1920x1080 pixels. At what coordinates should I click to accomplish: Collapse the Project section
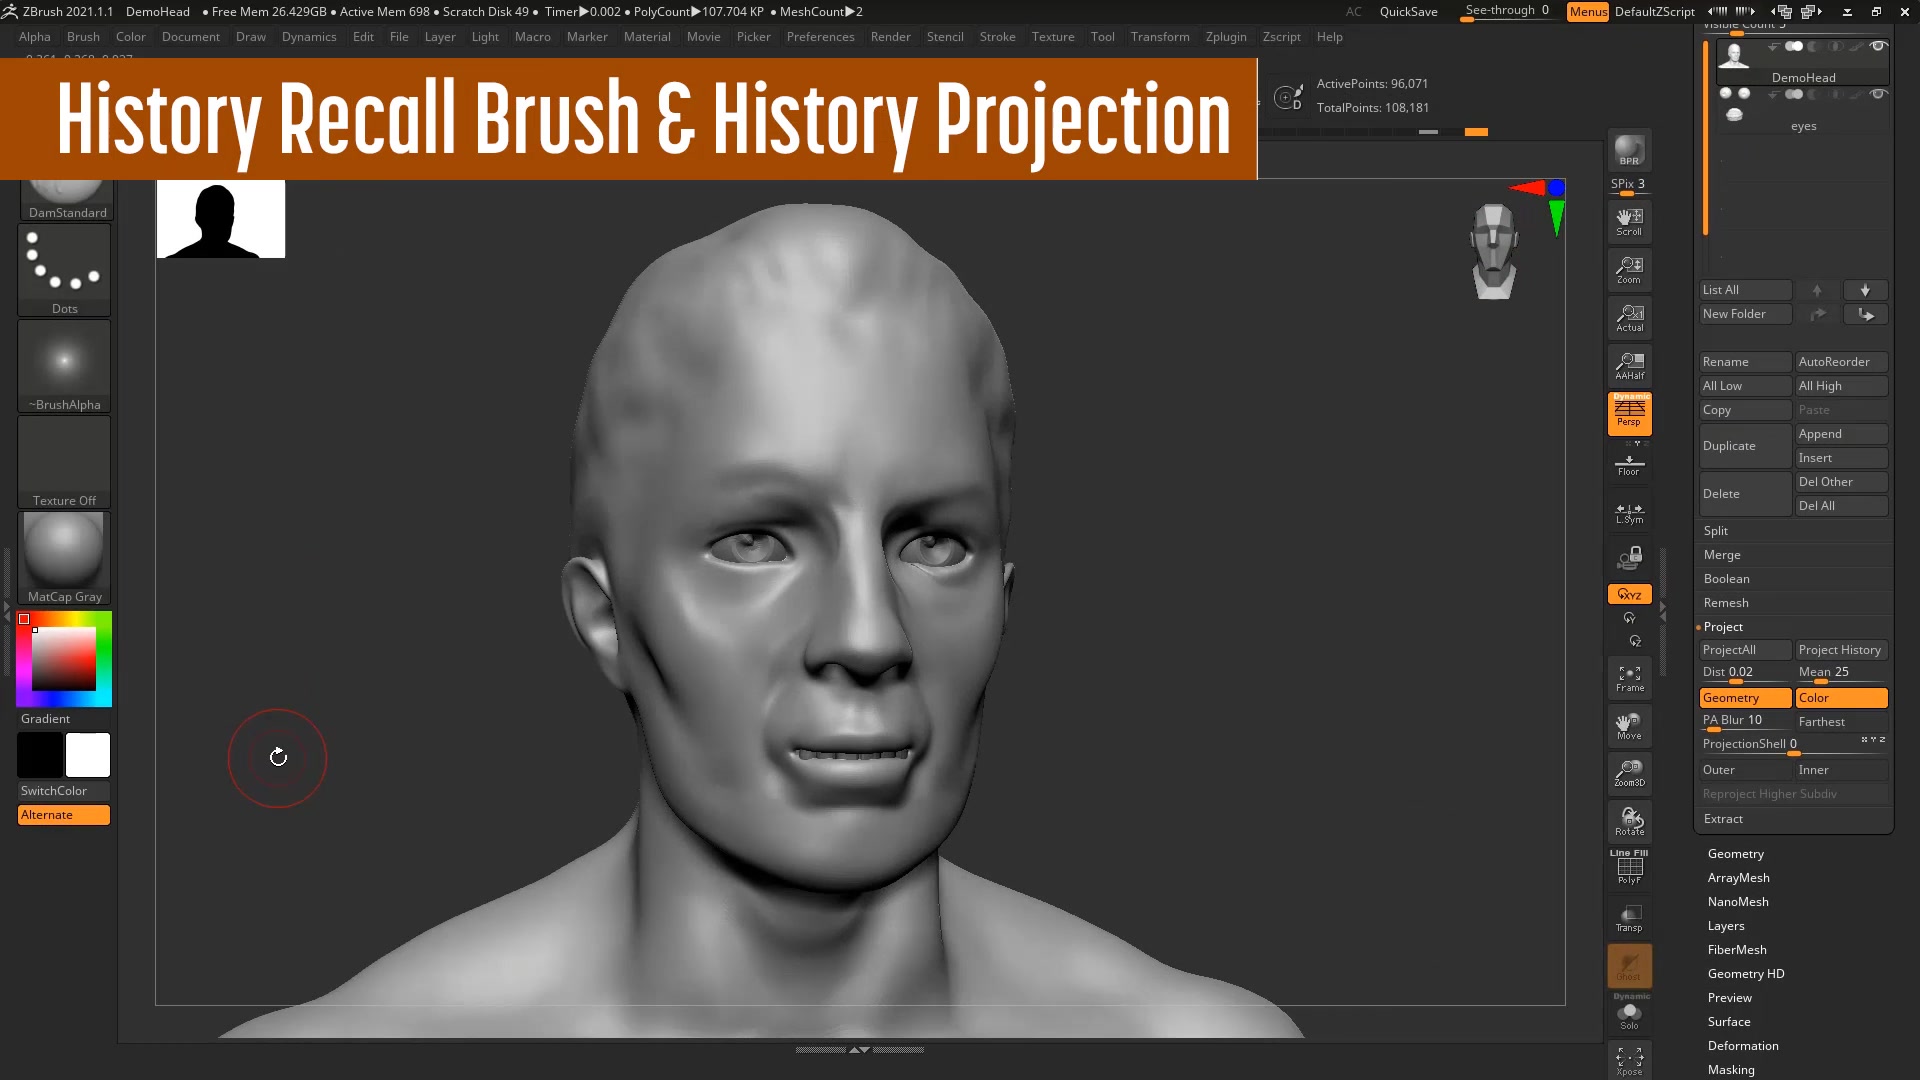coord(1722,627)
